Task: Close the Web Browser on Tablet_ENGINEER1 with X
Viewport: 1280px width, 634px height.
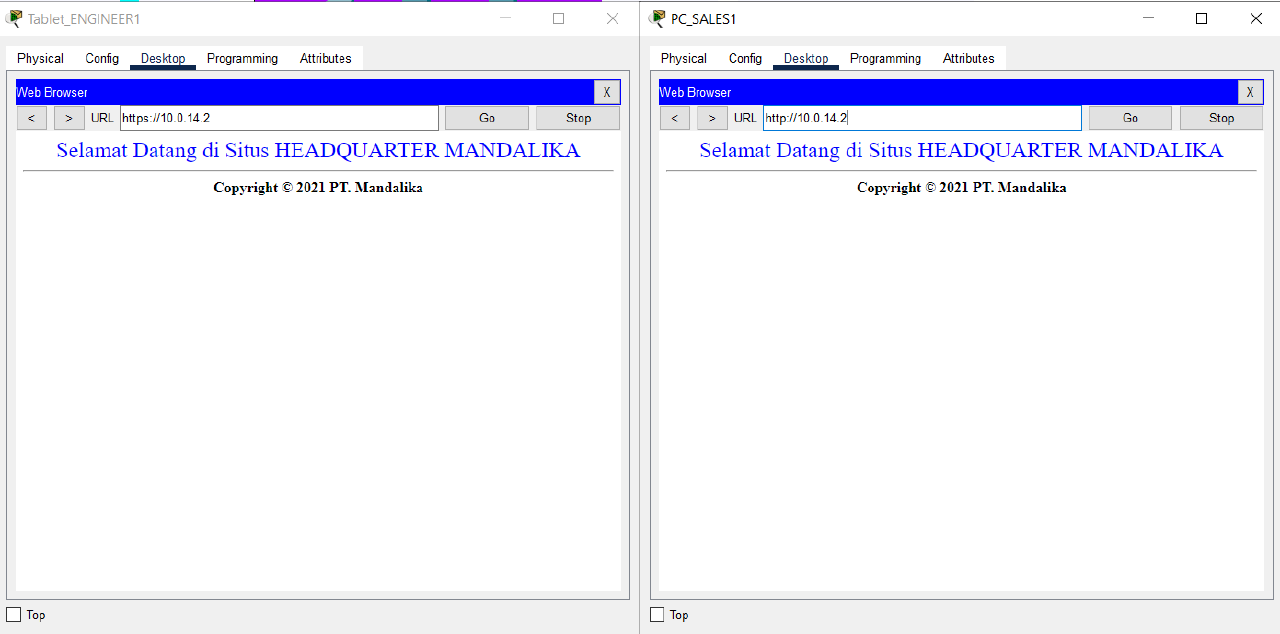Action: [x=607, y=92]
